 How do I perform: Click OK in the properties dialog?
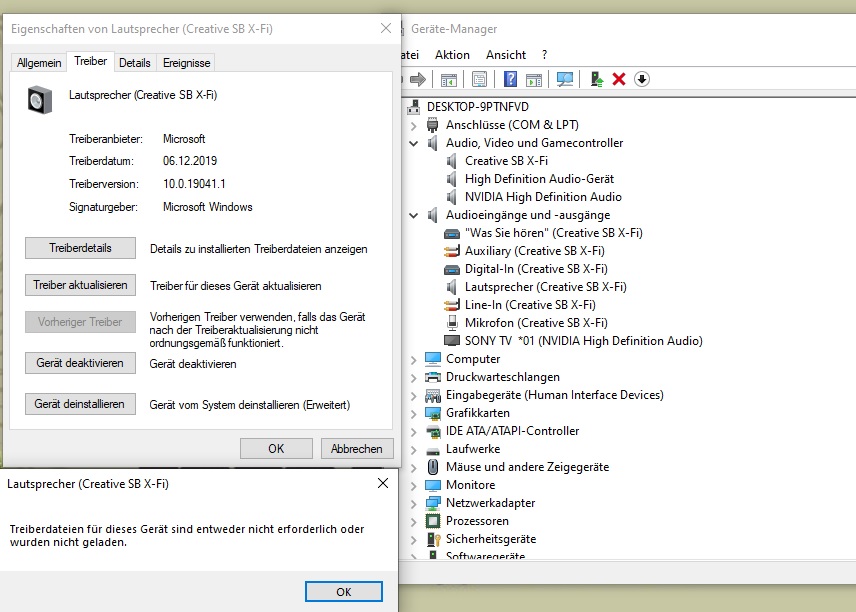276,449
